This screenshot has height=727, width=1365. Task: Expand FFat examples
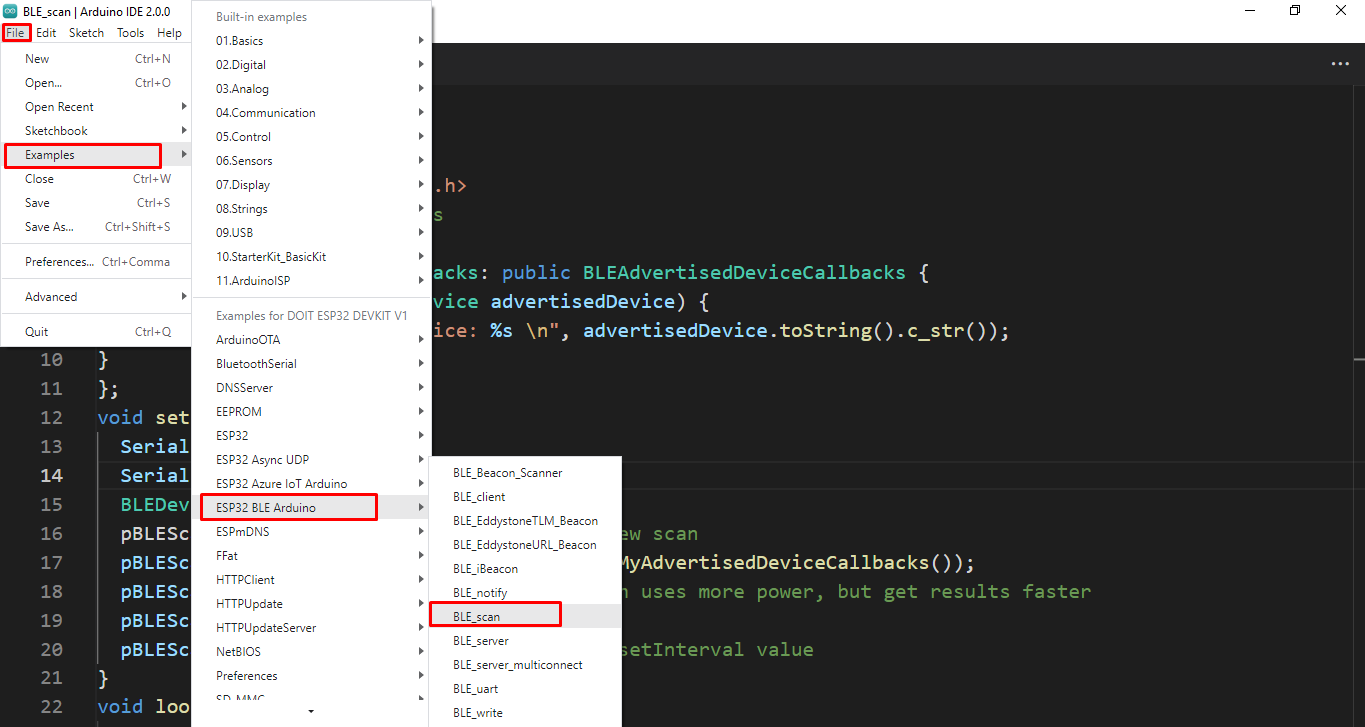tap(311, 556)
